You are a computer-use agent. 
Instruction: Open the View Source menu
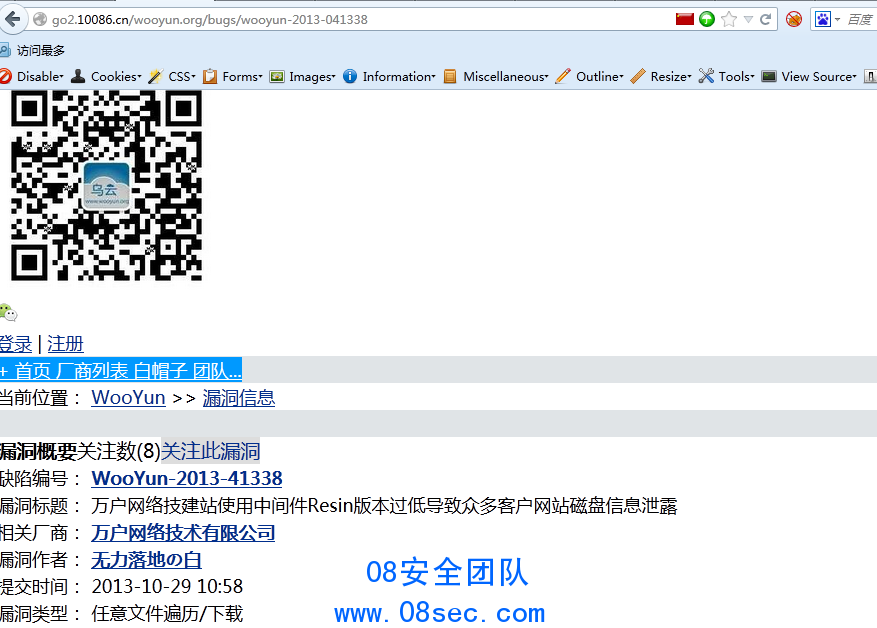click(x=809, y=76)
